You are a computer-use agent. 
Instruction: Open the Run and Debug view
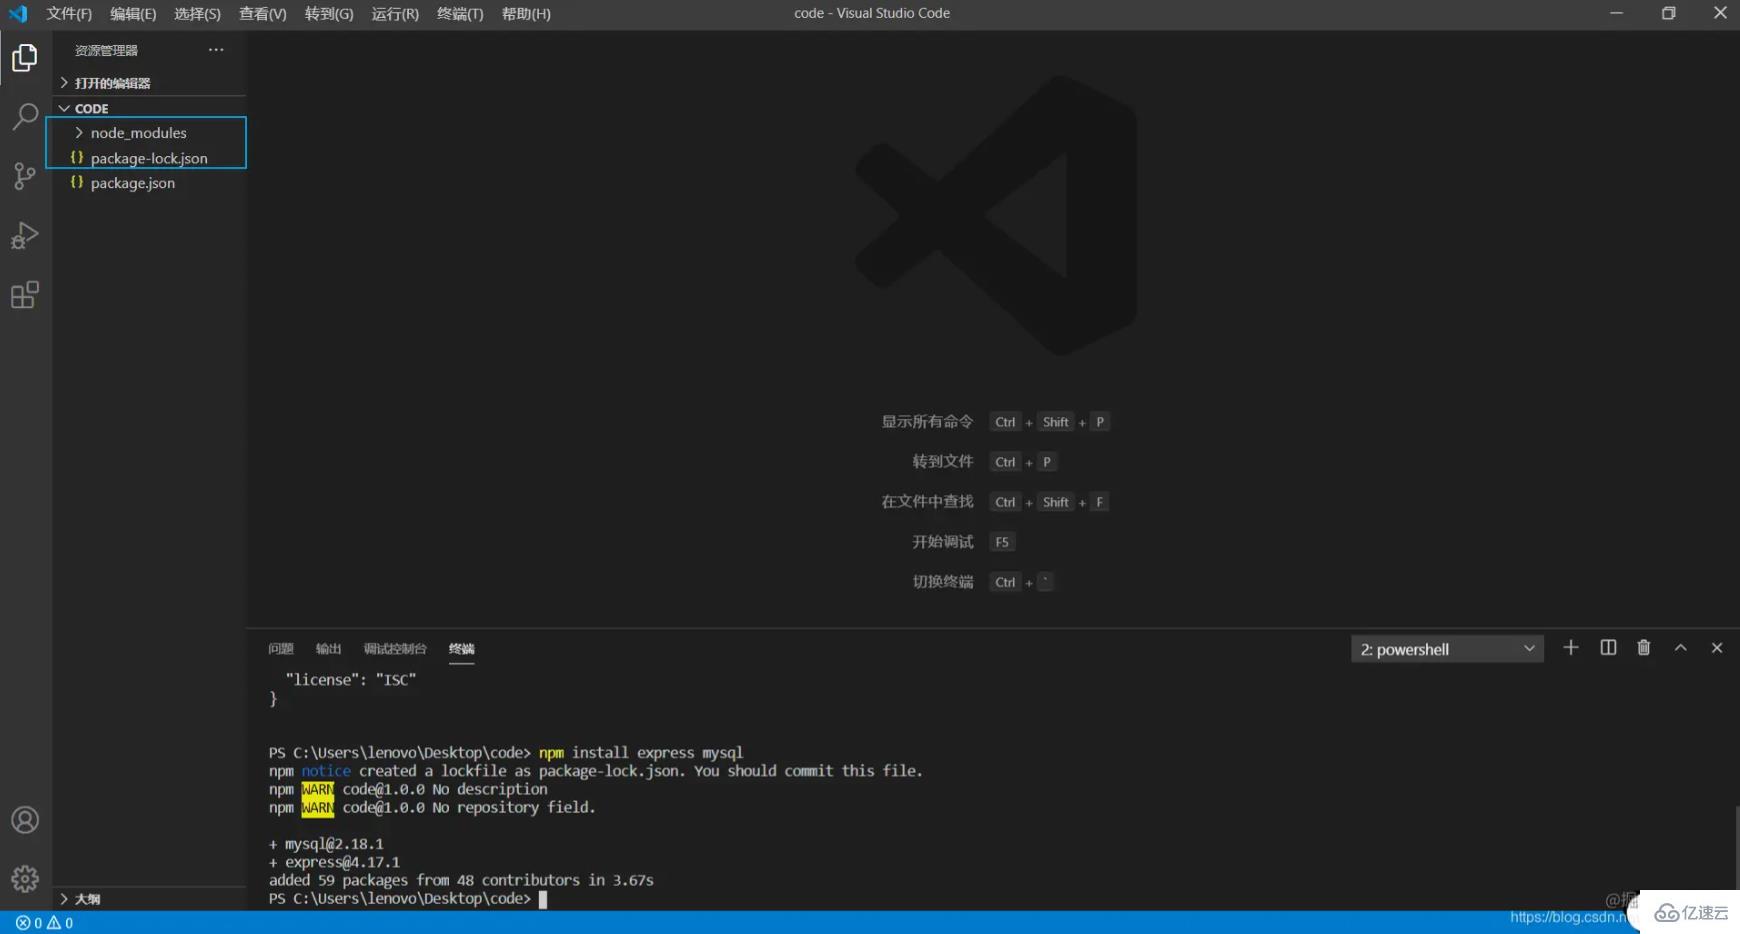[x=25, y=235]
